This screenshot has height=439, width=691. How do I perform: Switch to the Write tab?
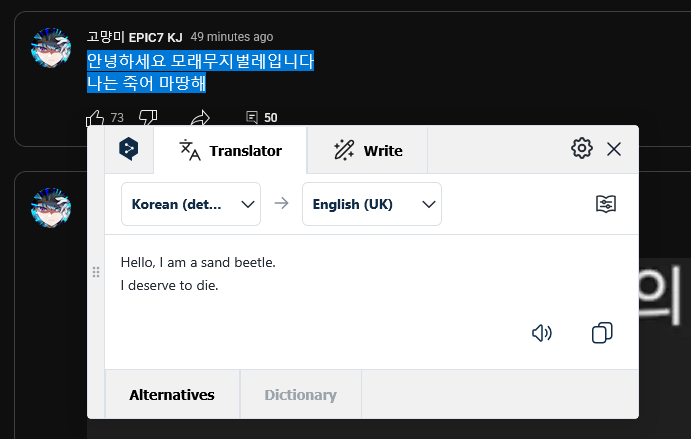[367, 150]
